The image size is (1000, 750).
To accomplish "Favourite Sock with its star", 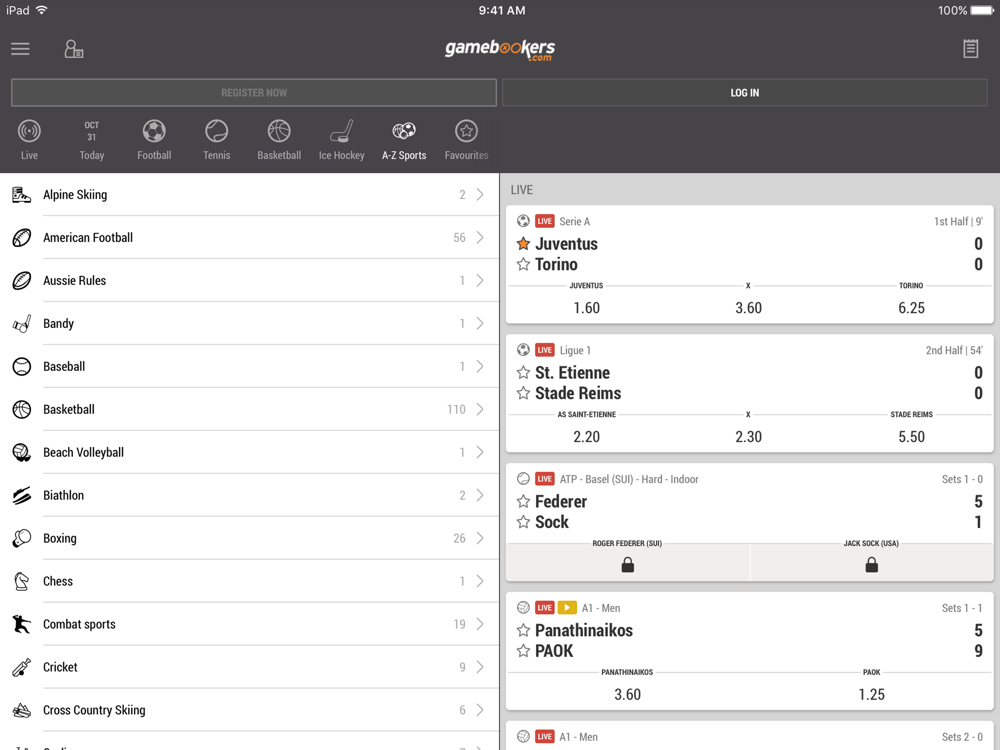I will [524, 522].
